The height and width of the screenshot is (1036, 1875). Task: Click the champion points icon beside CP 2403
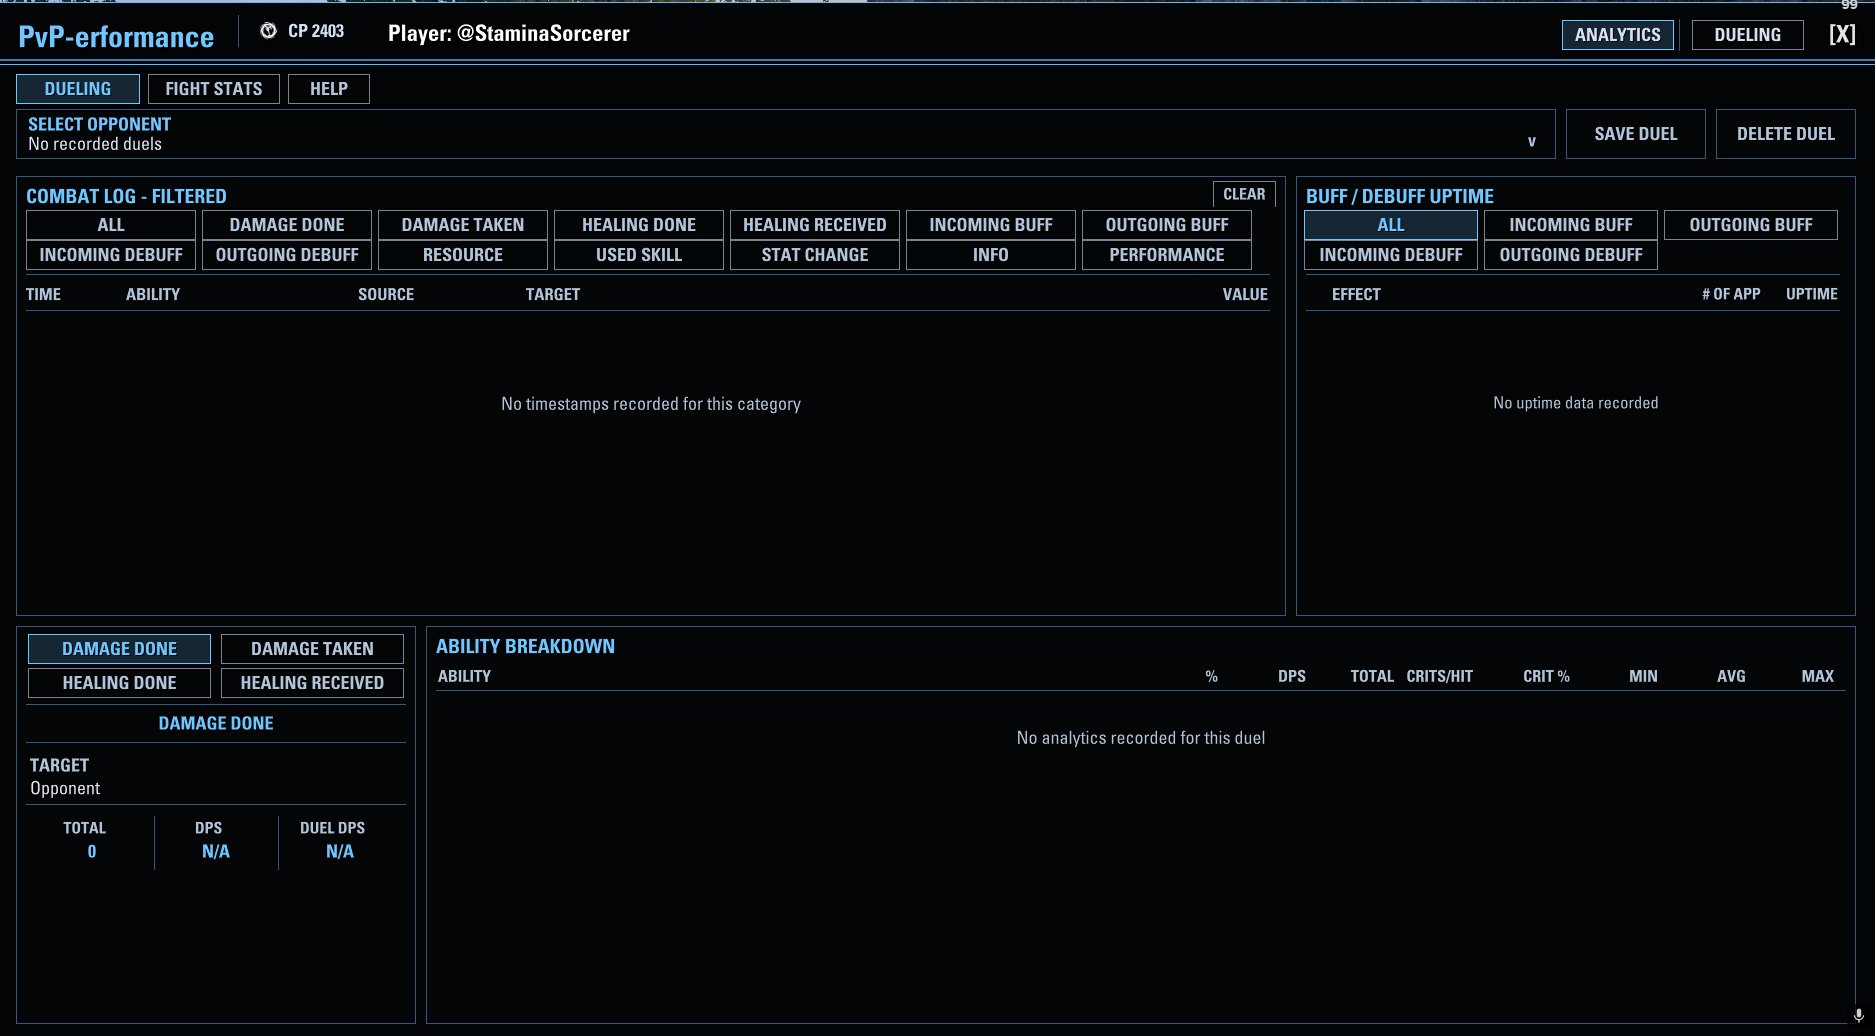click(268, 31)
